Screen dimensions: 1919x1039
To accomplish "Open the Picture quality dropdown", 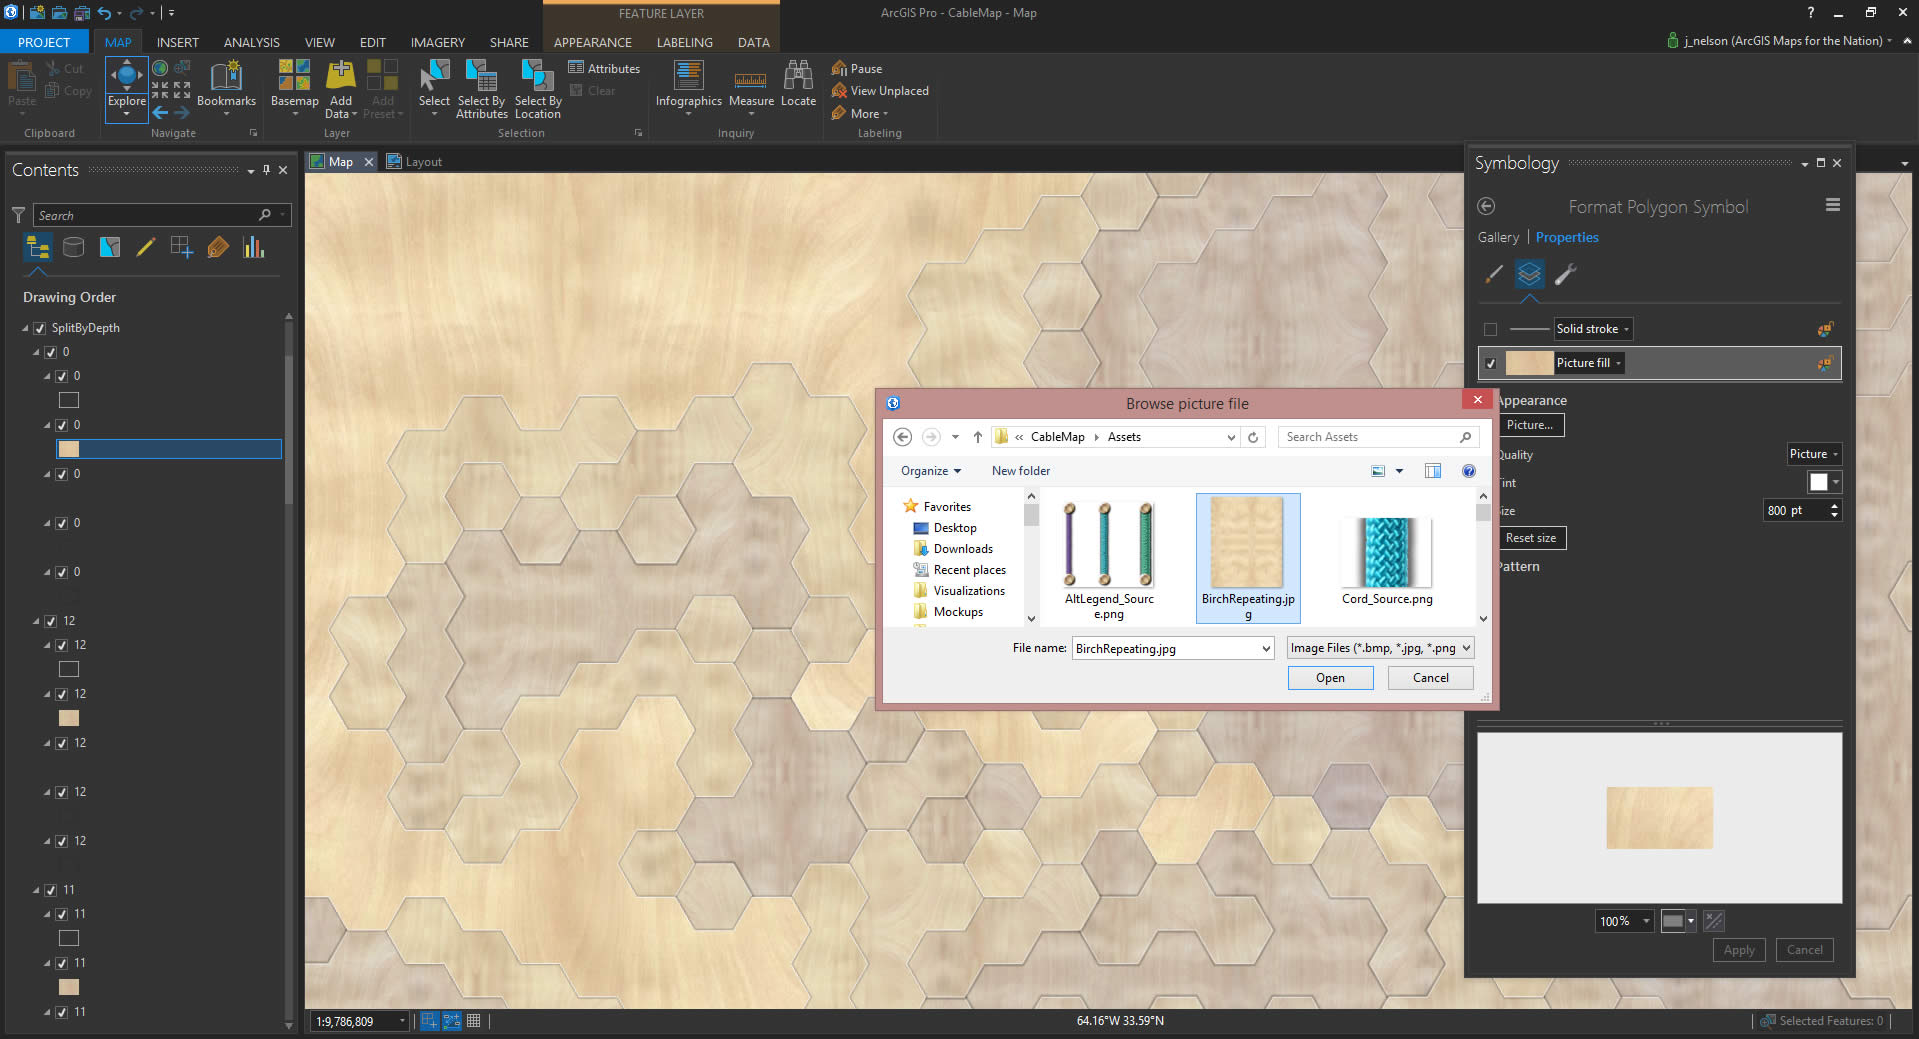I will pyautogui.click(x=1813, y=454).
